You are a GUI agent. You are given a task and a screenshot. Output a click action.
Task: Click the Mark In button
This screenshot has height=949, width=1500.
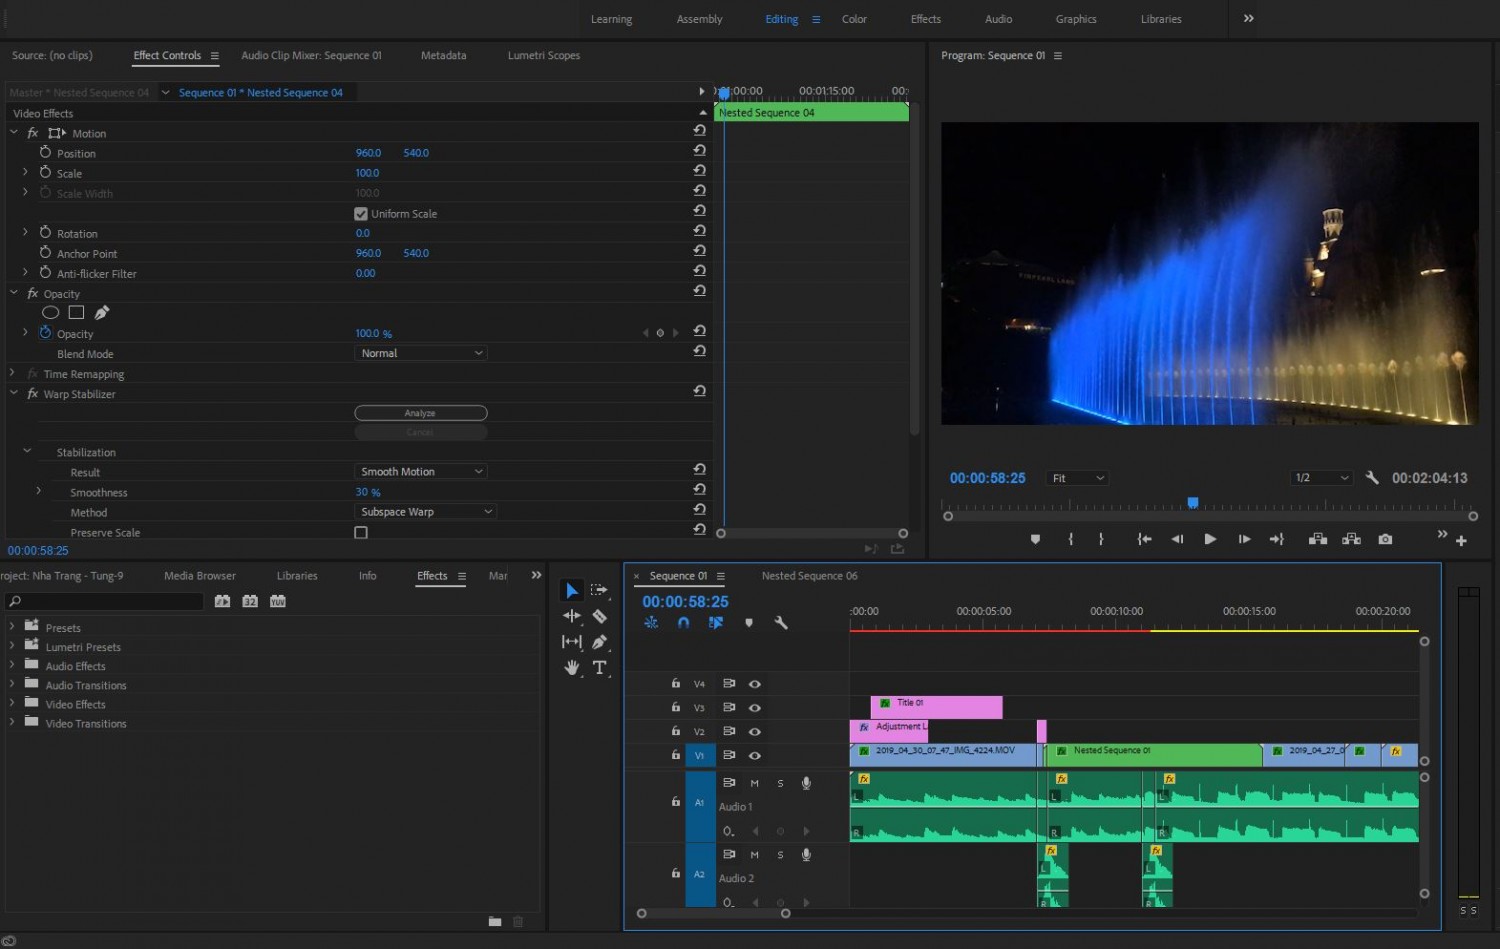point(1071,539)
